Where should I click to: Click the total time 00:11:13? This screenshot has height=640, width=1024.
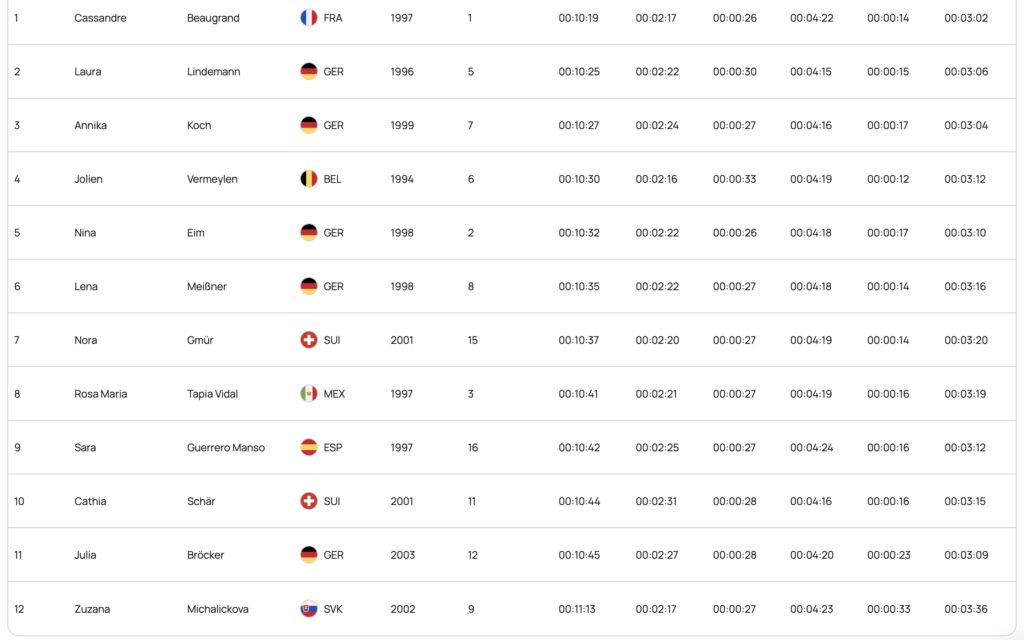pyautogui.click(x=578, y=609)
